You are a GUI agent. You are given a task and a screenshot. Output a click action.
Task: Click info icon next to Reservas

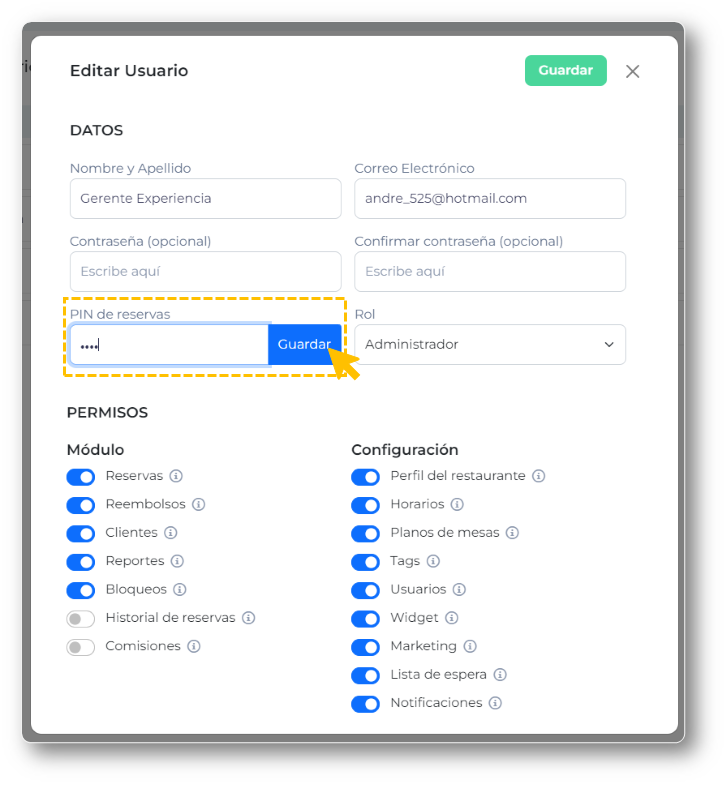tap(176, 476)
